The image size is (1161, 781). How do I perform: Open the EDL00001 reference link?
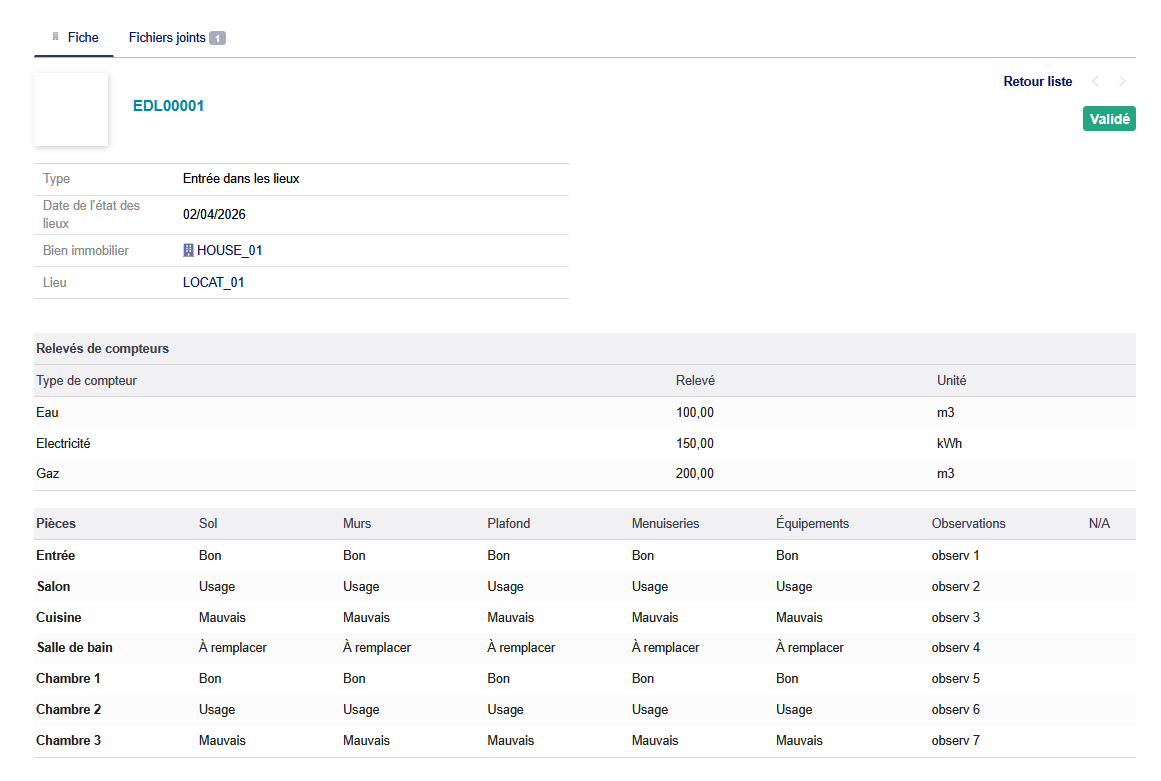168,106
